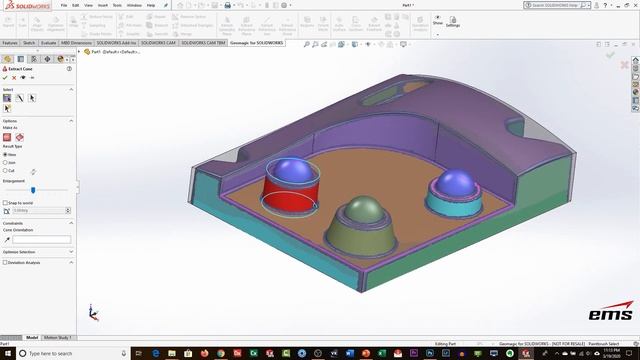
Task: Choose Make As surface body option
Action: tap(20, 137)
